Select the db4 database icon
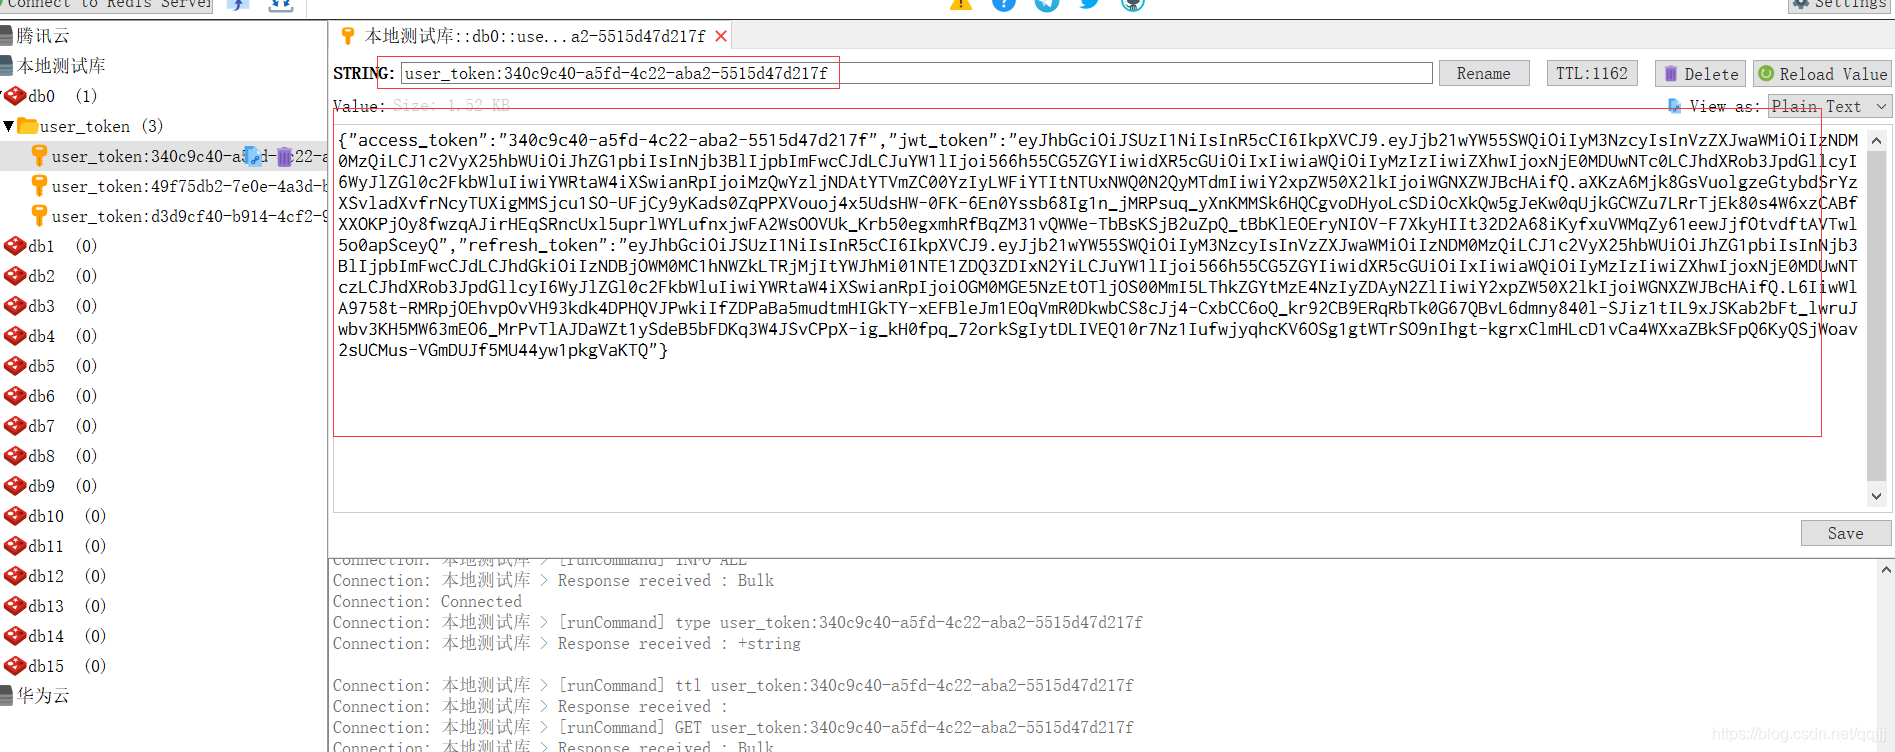Screen dimensions: 1895x752 [15, 336]
